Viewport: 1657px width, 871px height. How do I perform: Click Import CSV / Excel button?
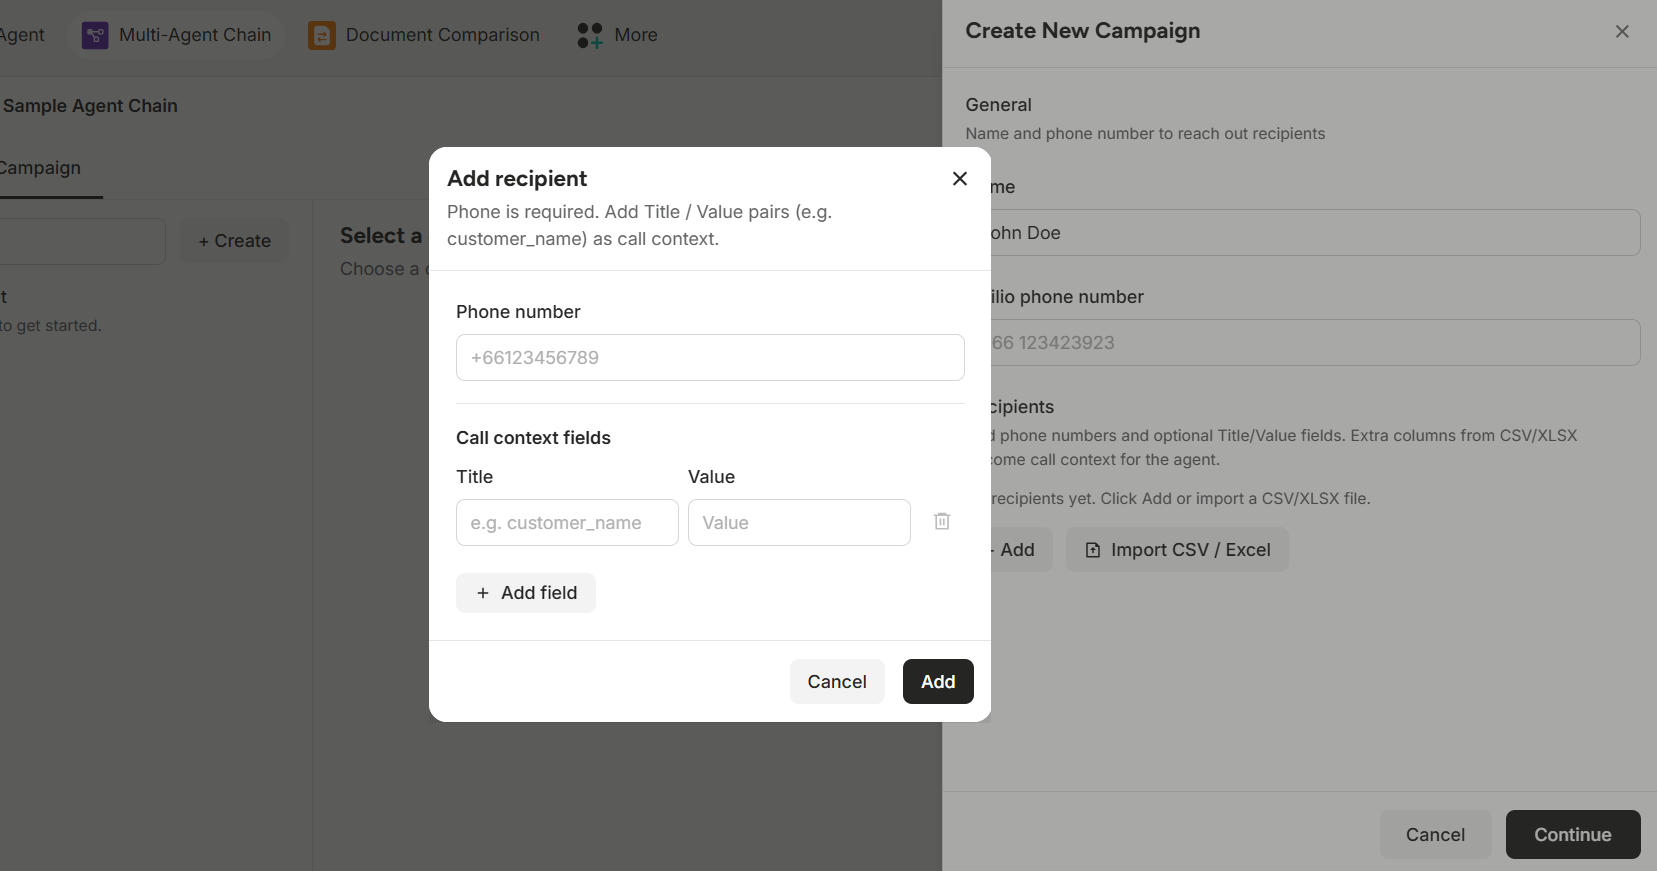[x=1177, y=550]
